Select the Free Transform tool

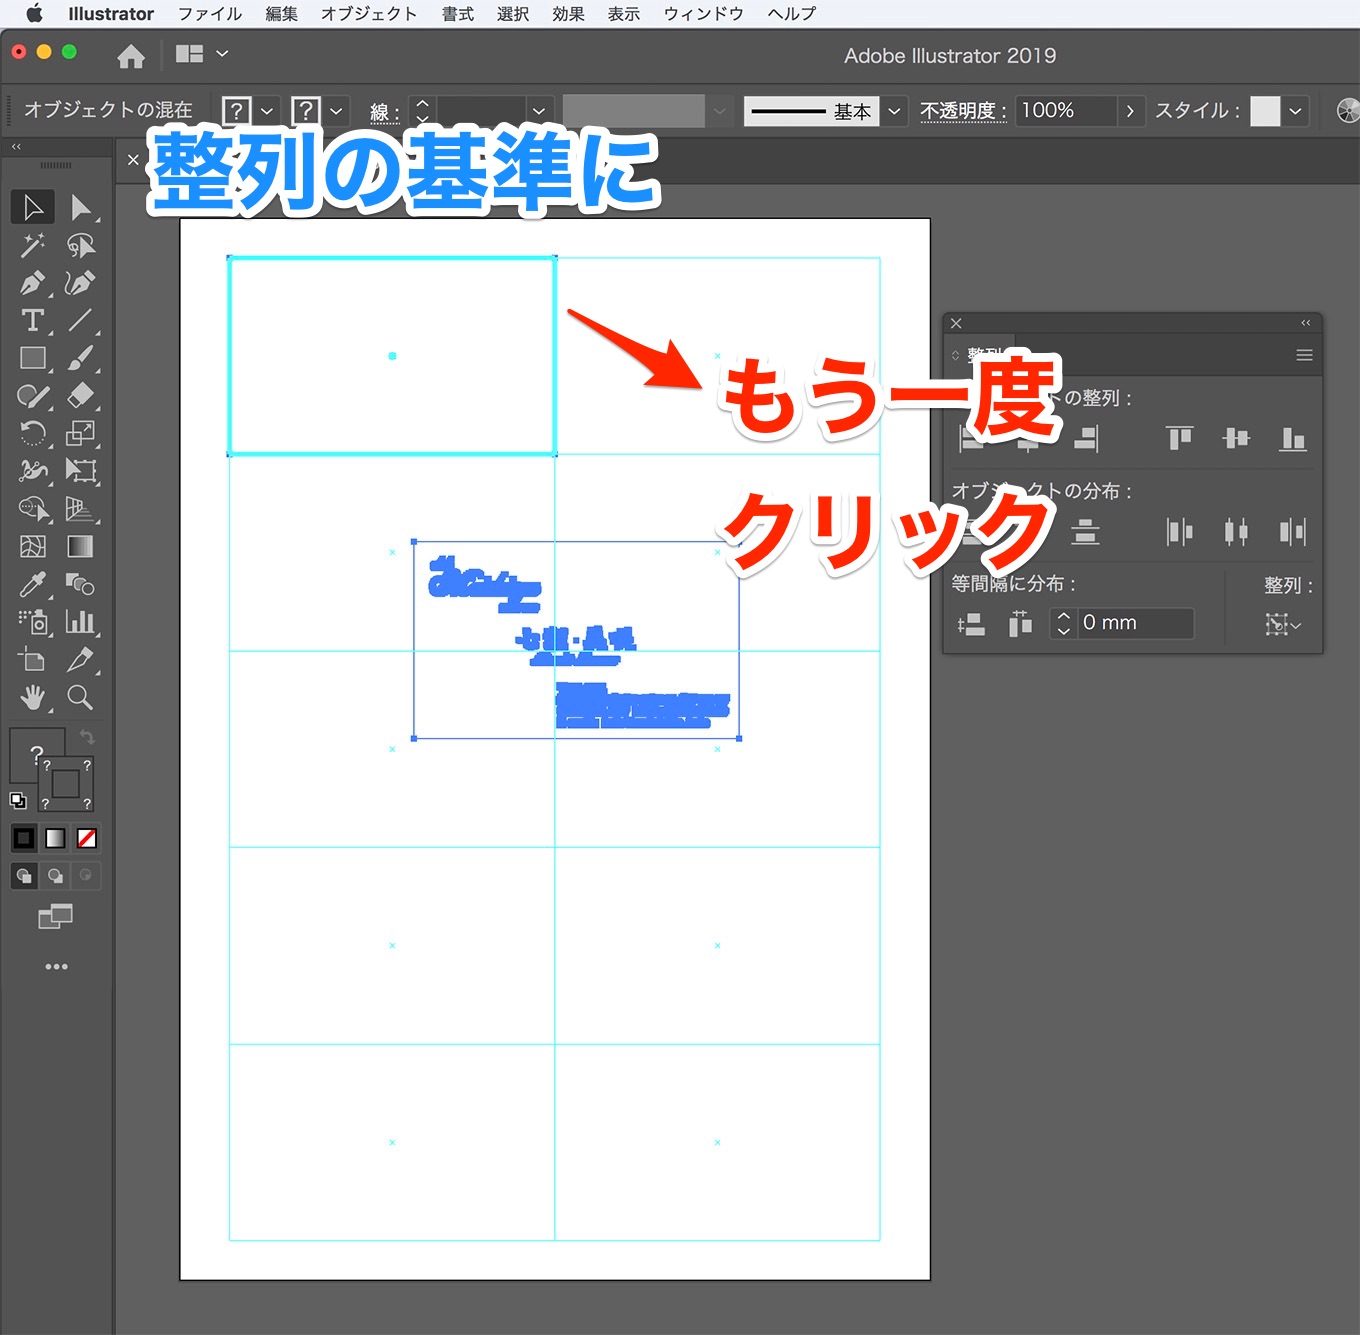80,471
